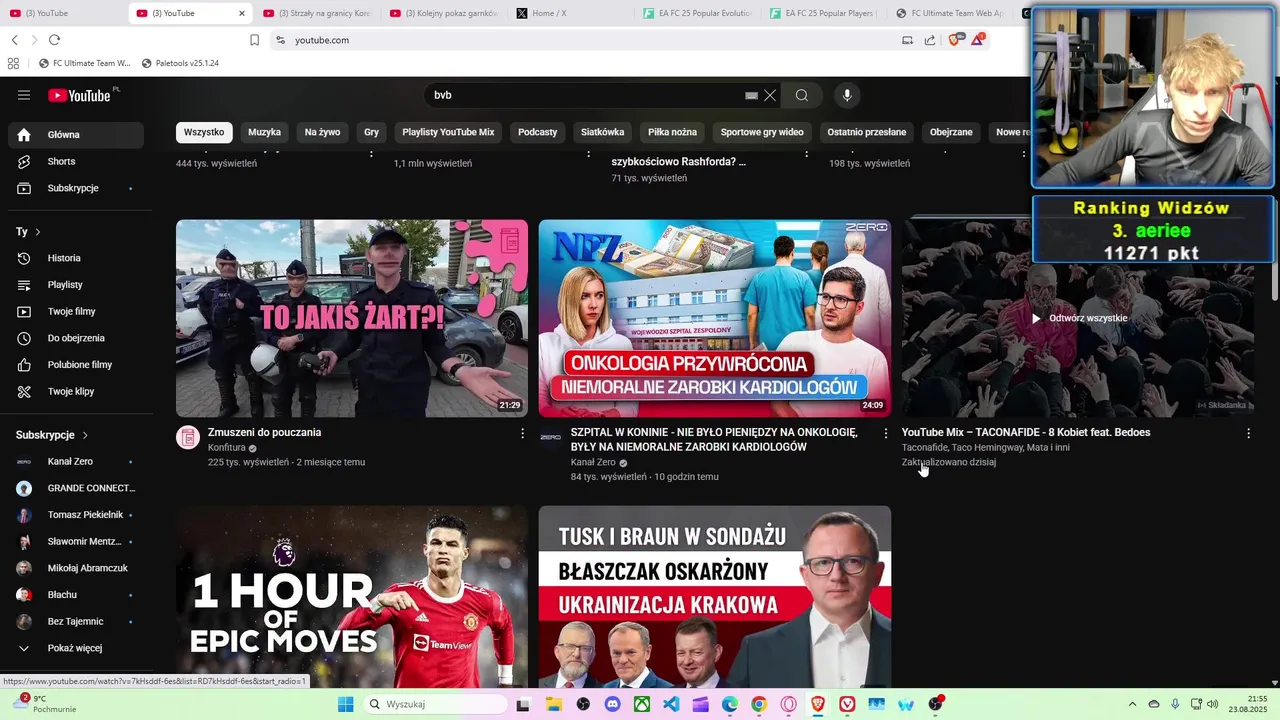
Task: Open options for YouTube Mix TACONAFIDE
Action: tap(1248, 433)
